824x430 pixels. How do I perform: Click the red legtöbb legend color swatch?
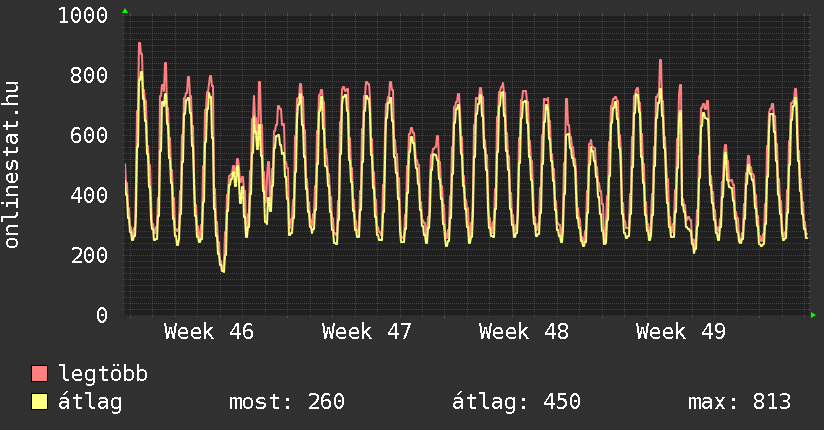coord(40,375)
